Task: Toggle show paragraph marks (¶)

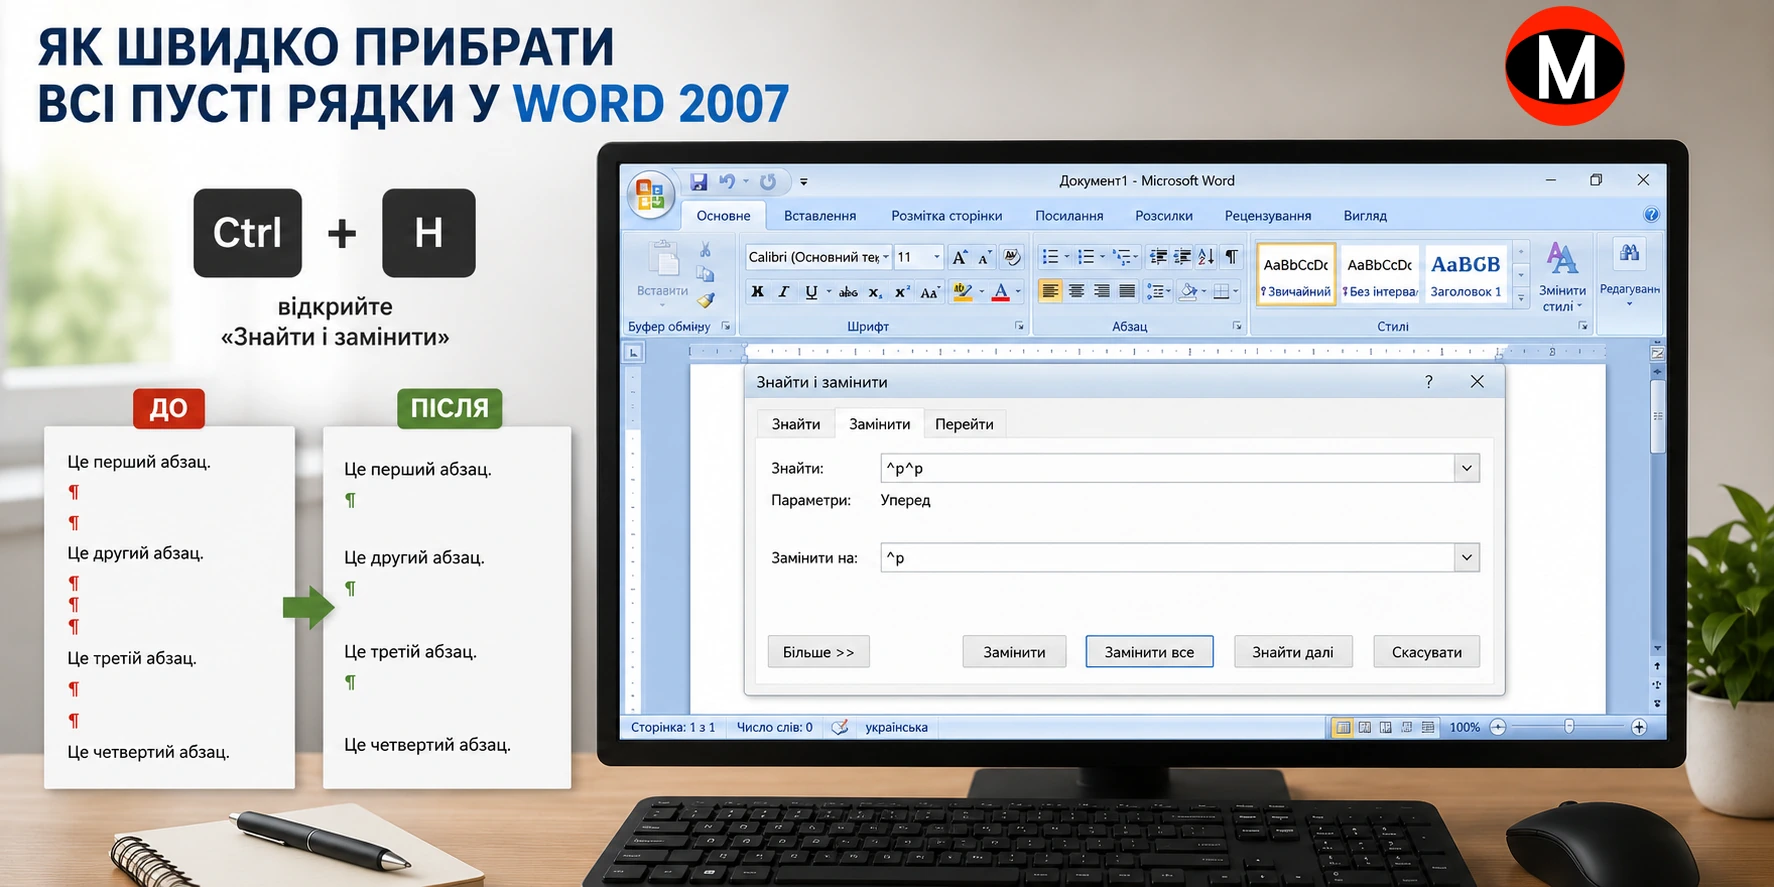Action: pos(1232,257)
